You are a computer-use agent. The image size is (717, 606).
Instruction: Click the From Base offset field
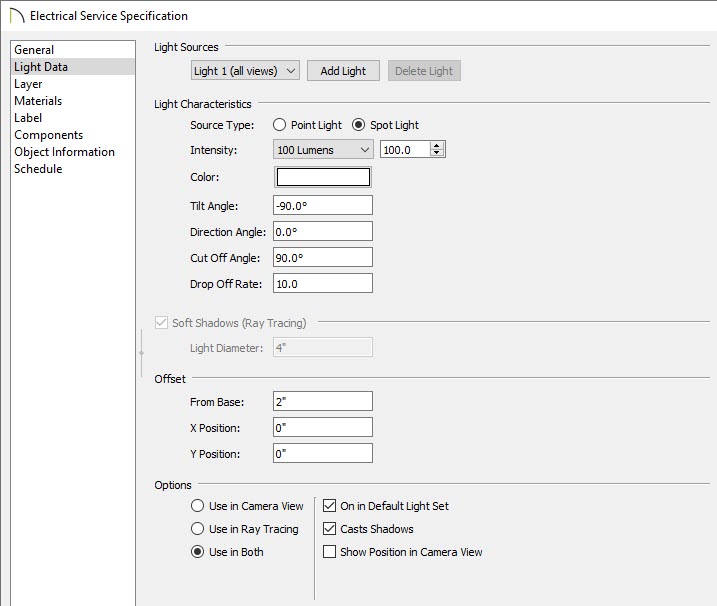pos(323,402)
